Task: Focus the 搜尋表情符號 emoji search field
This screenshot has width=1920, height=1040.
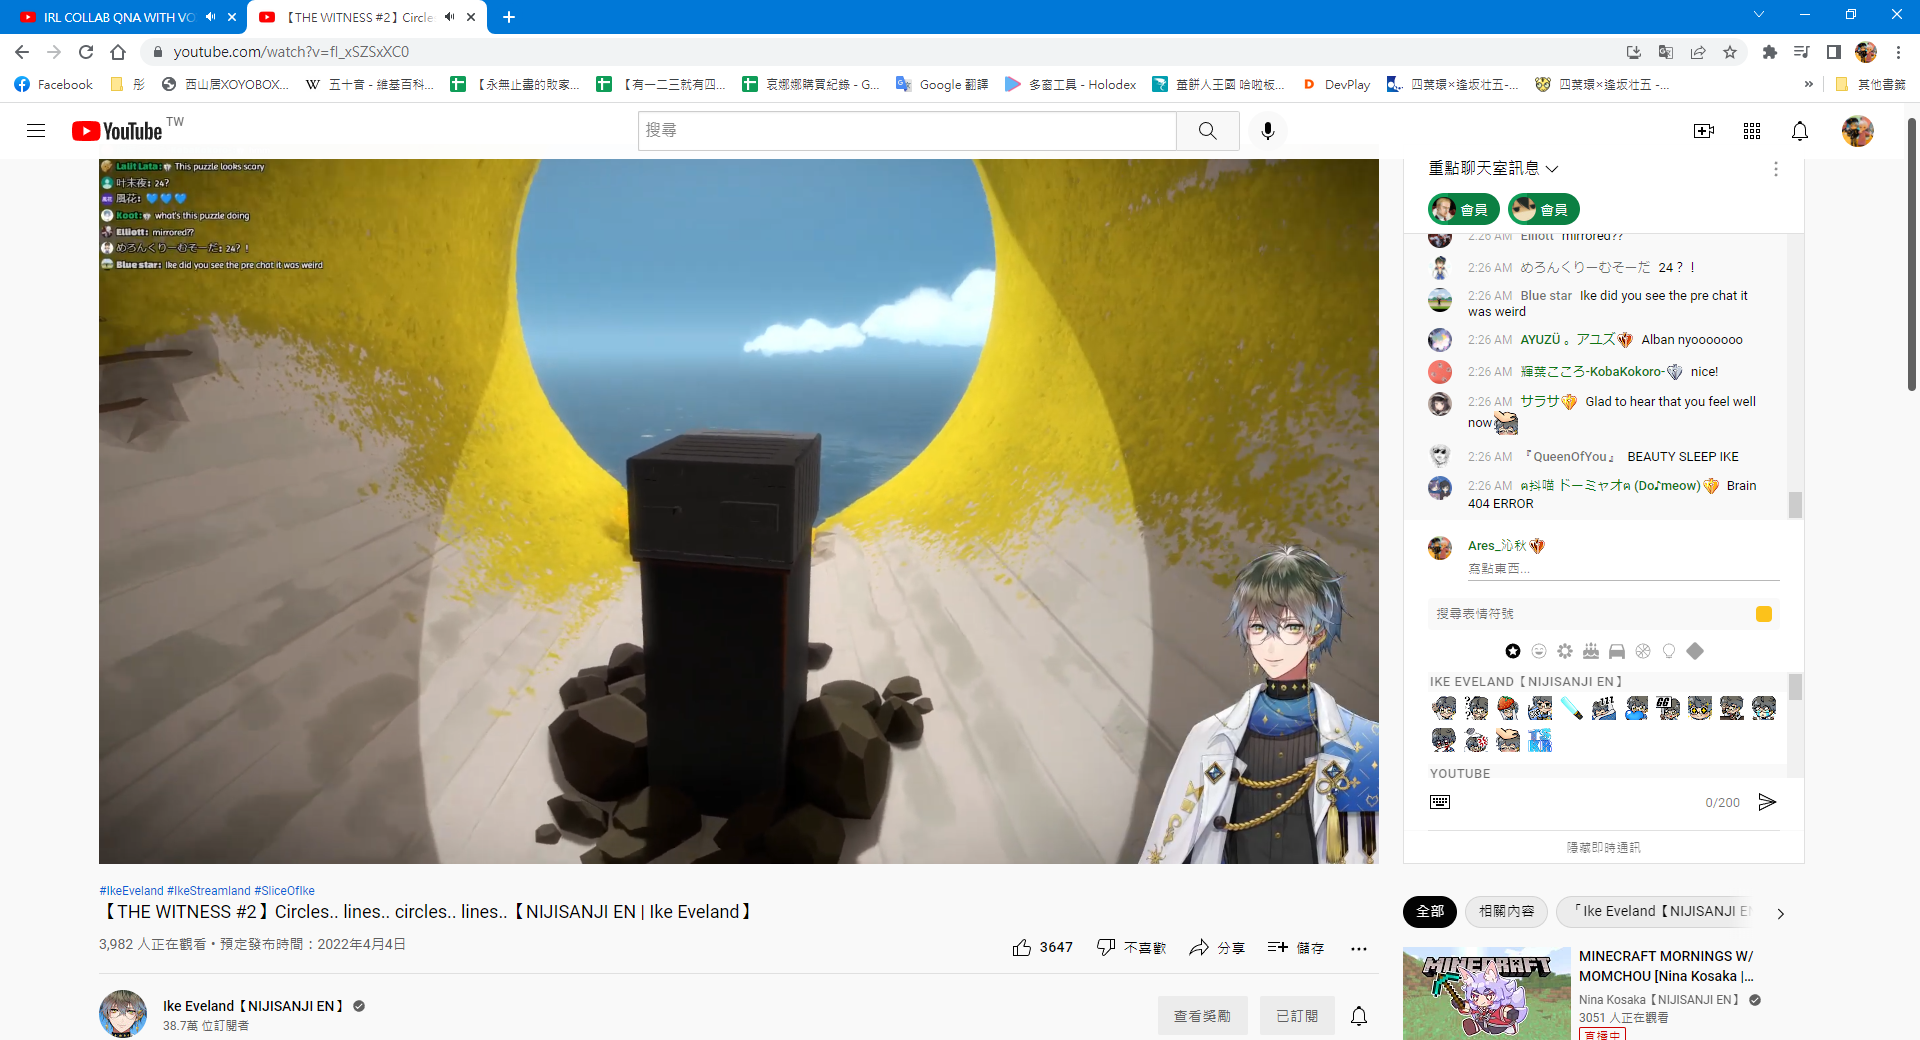Action: pos(1590,614)
